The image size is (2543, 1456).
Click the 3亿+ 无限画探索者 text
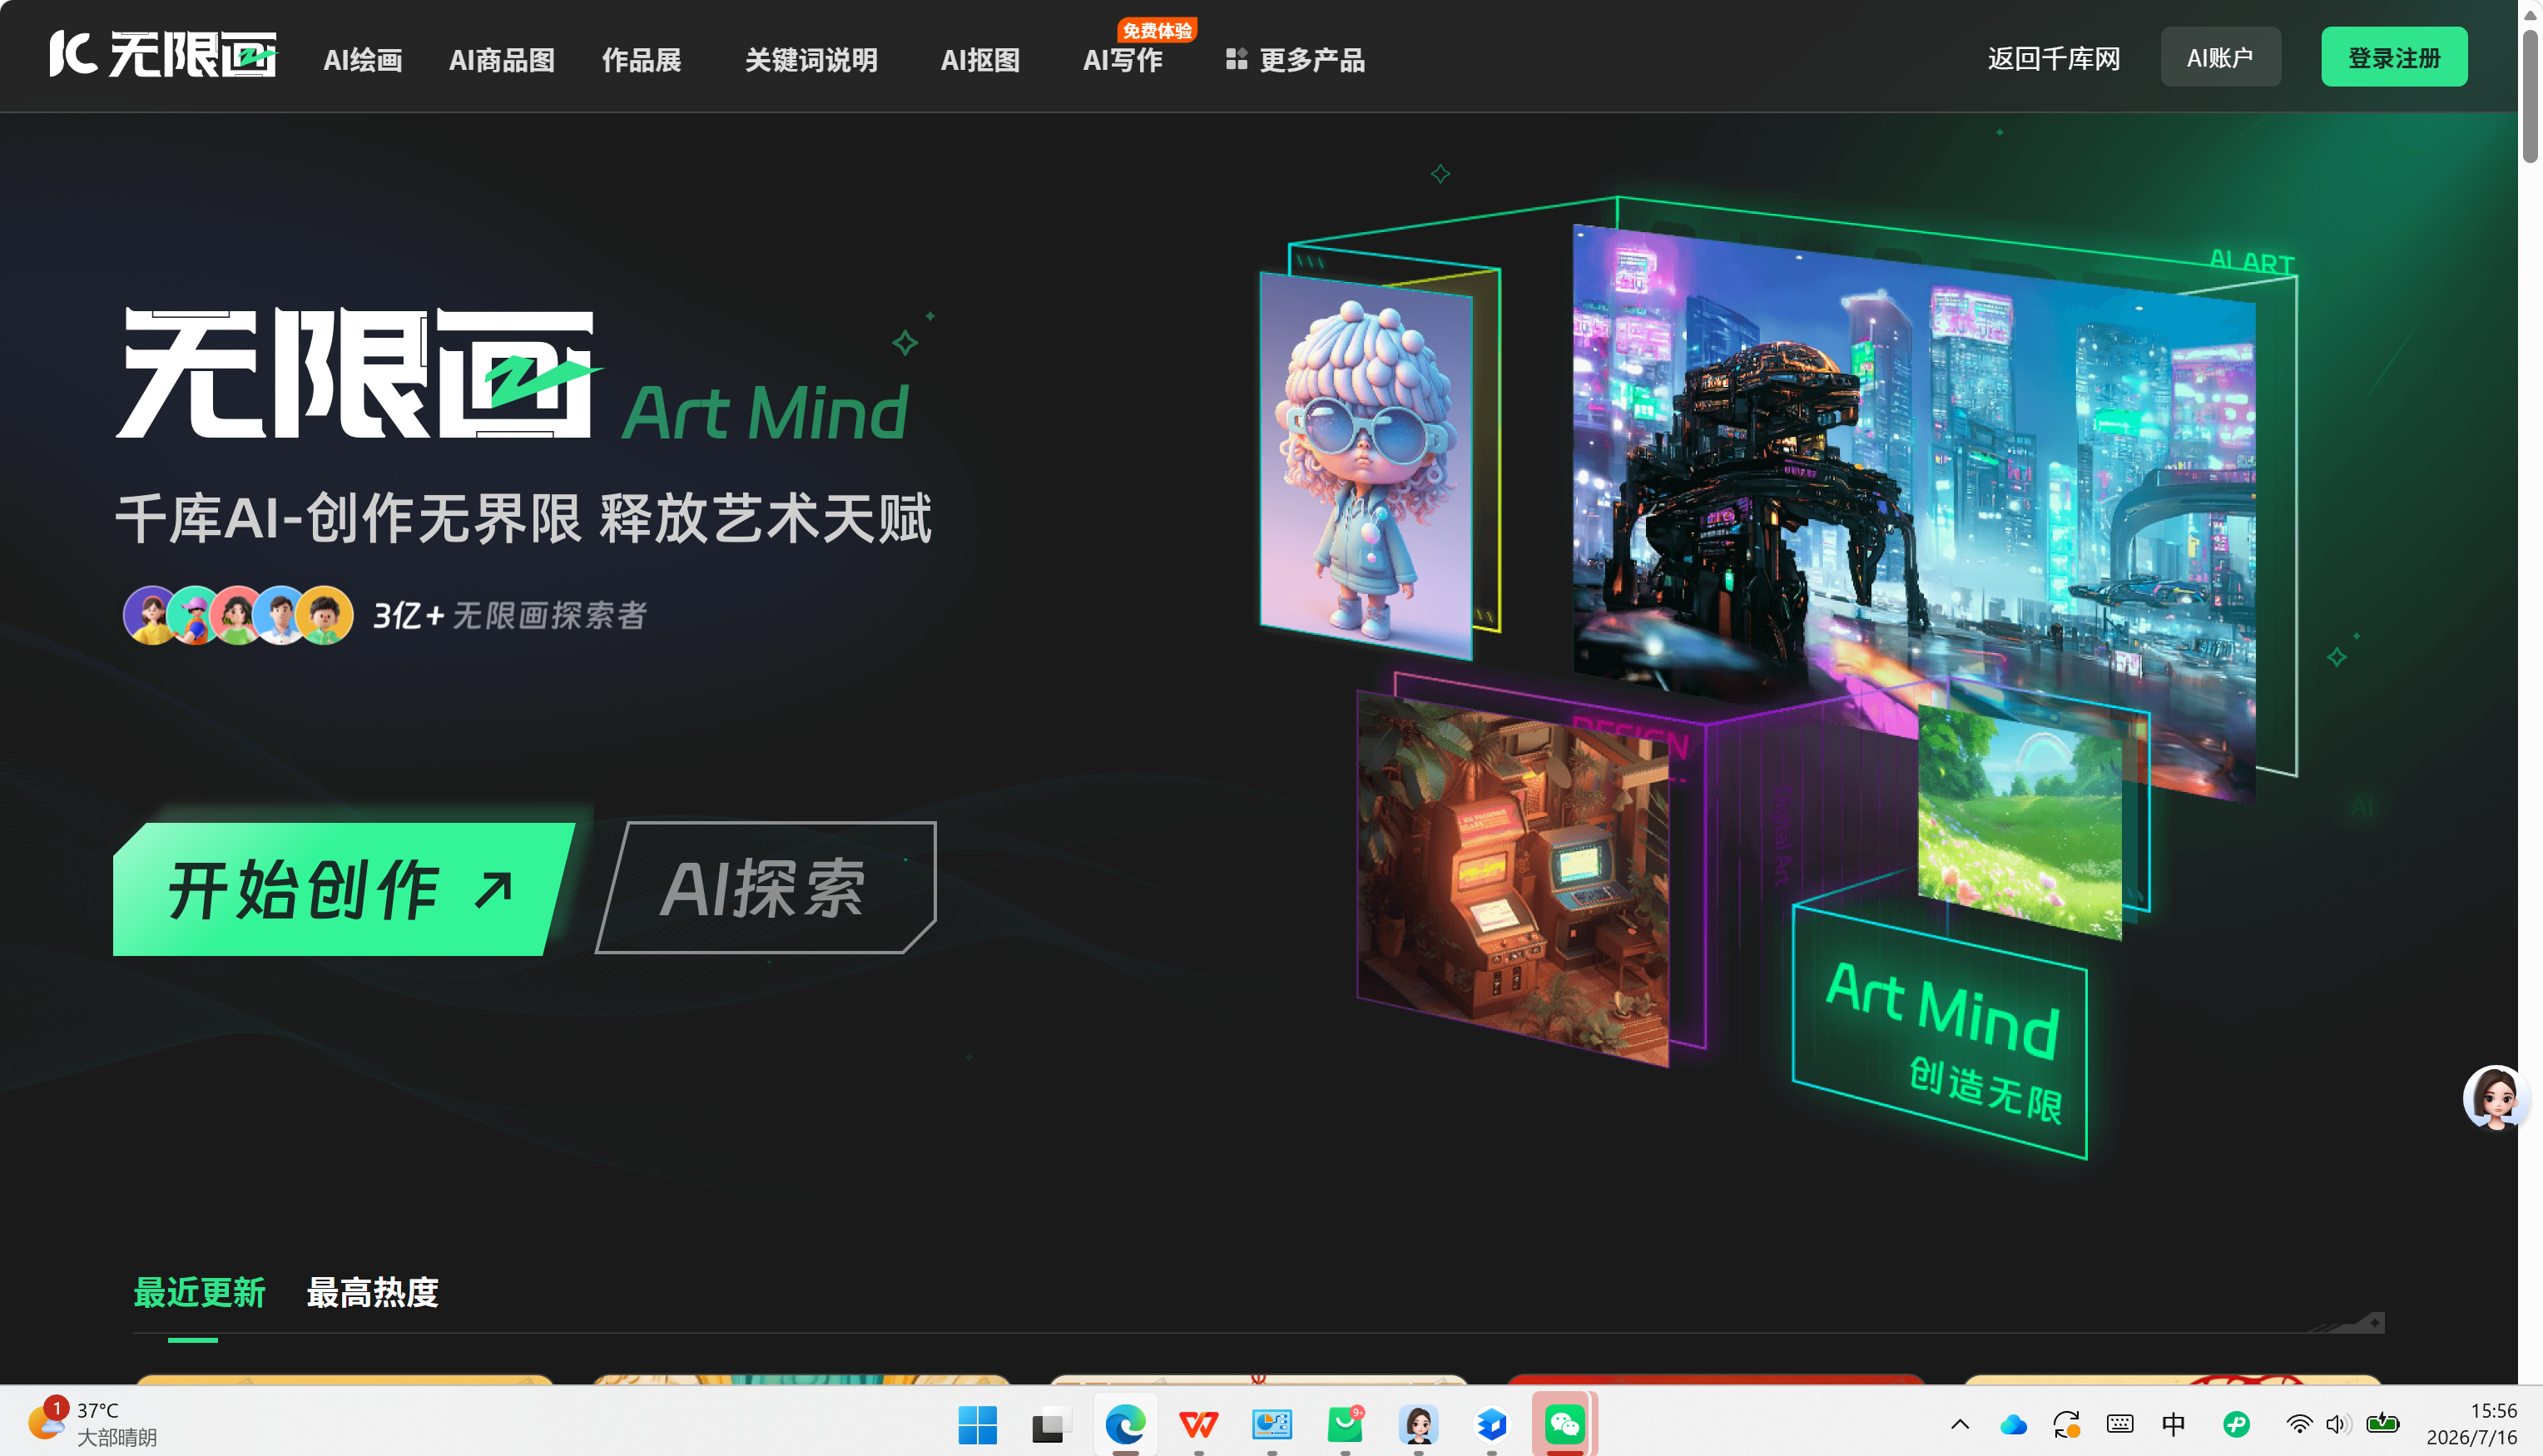pyautogui.click(x=510, y=615)
